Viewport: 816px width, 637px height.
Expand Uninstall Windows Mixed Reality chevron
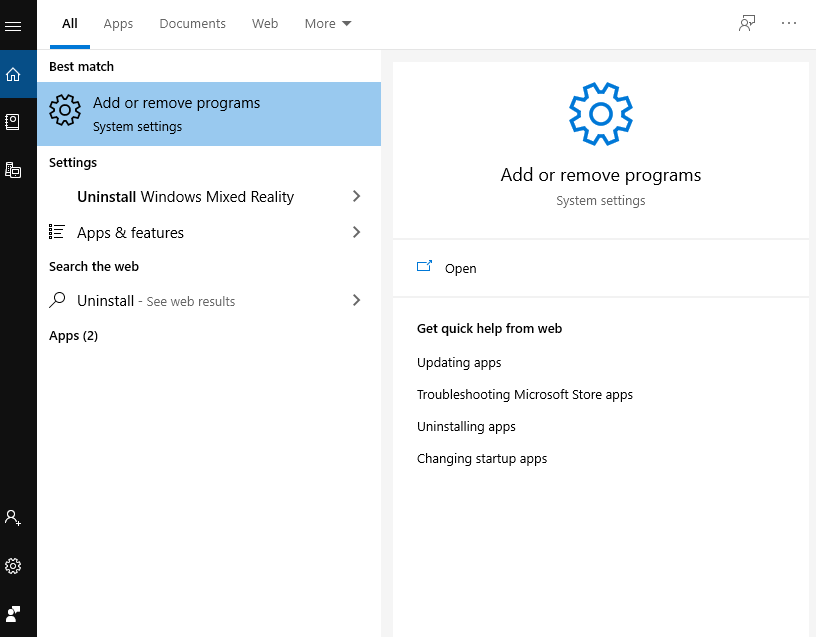coord(356,196)
